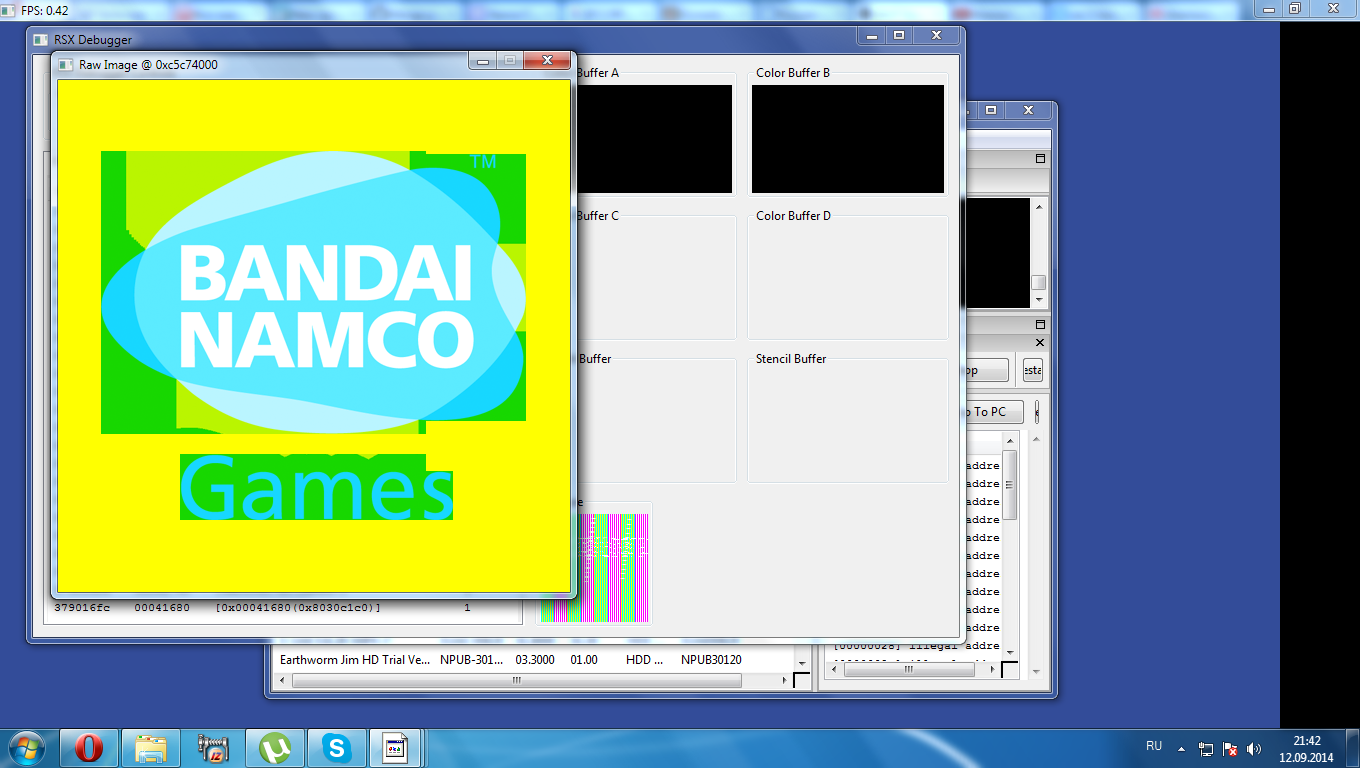Image resolution: width=1360 pixels, height=768 pixels.
Task: Close the top-right FPS window
Action: tap(1332, 8)
